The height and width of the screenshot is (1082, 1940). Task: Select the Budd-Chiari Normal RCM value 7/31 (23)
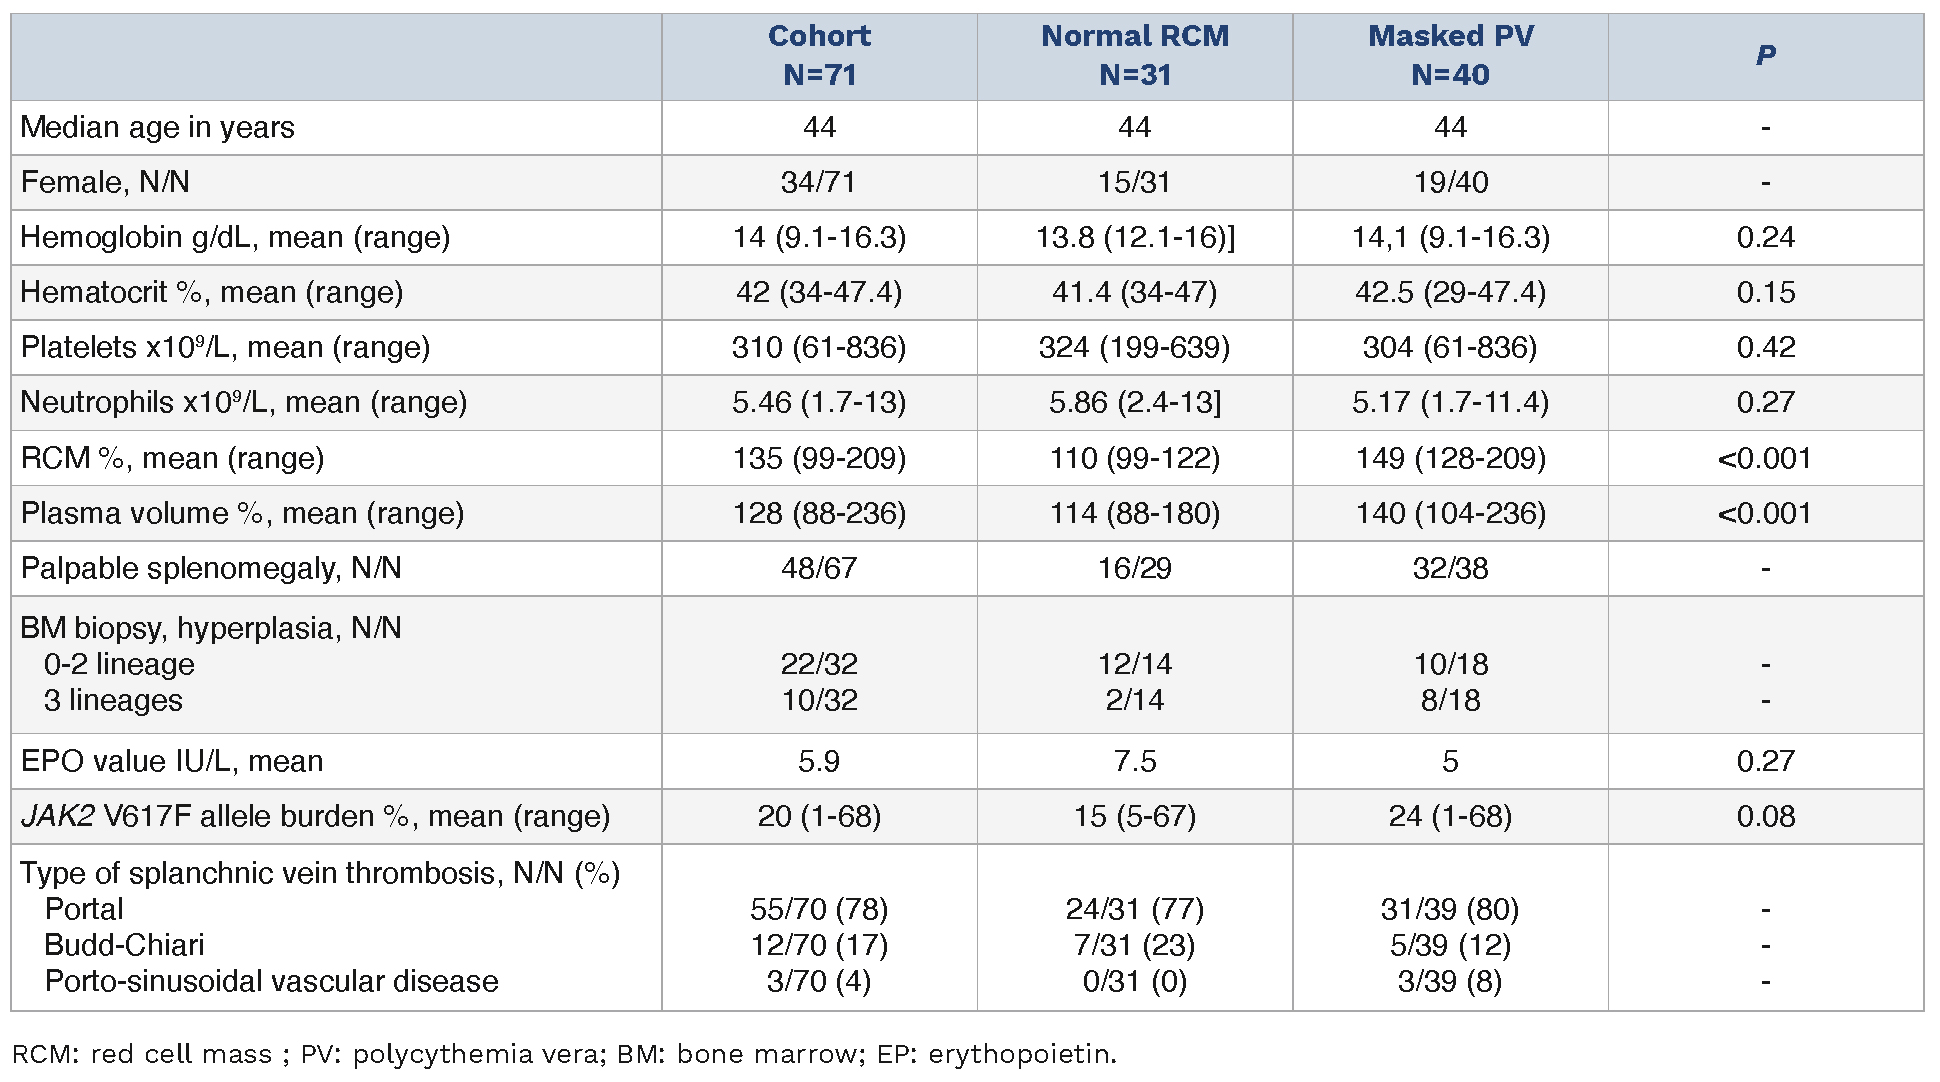pos(1135,945)
